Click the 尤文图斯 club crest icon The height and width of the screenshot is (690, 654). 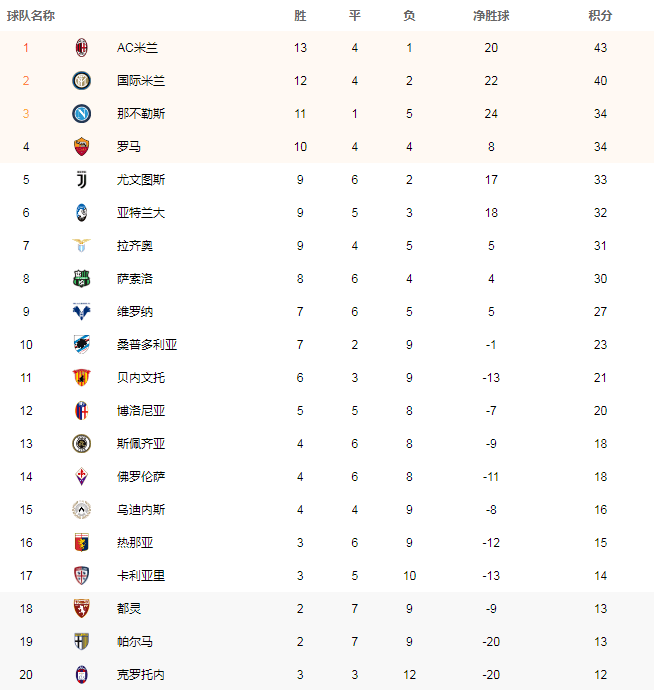[x=82, y=180]
